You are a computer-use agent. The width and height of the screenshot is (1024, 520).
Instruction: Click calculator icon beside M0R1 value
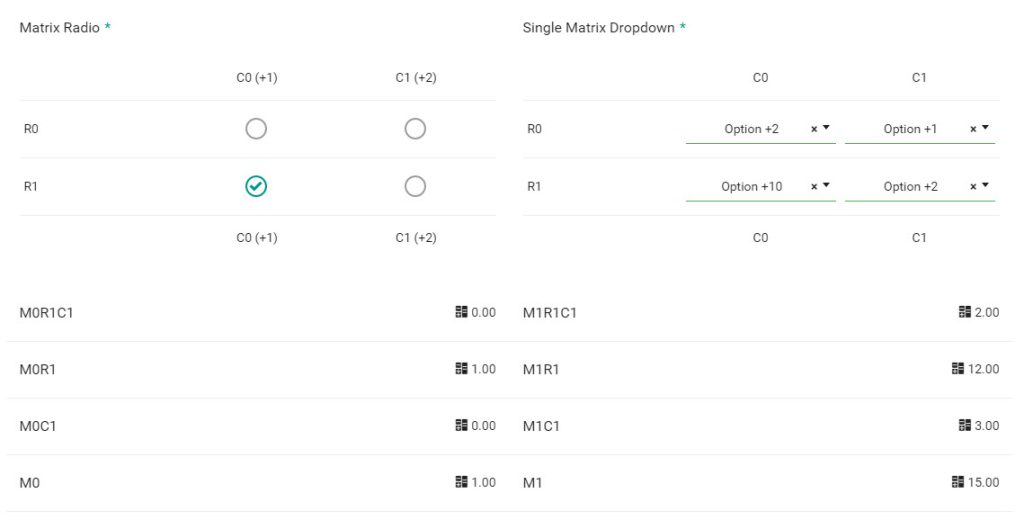coord(461,368)
